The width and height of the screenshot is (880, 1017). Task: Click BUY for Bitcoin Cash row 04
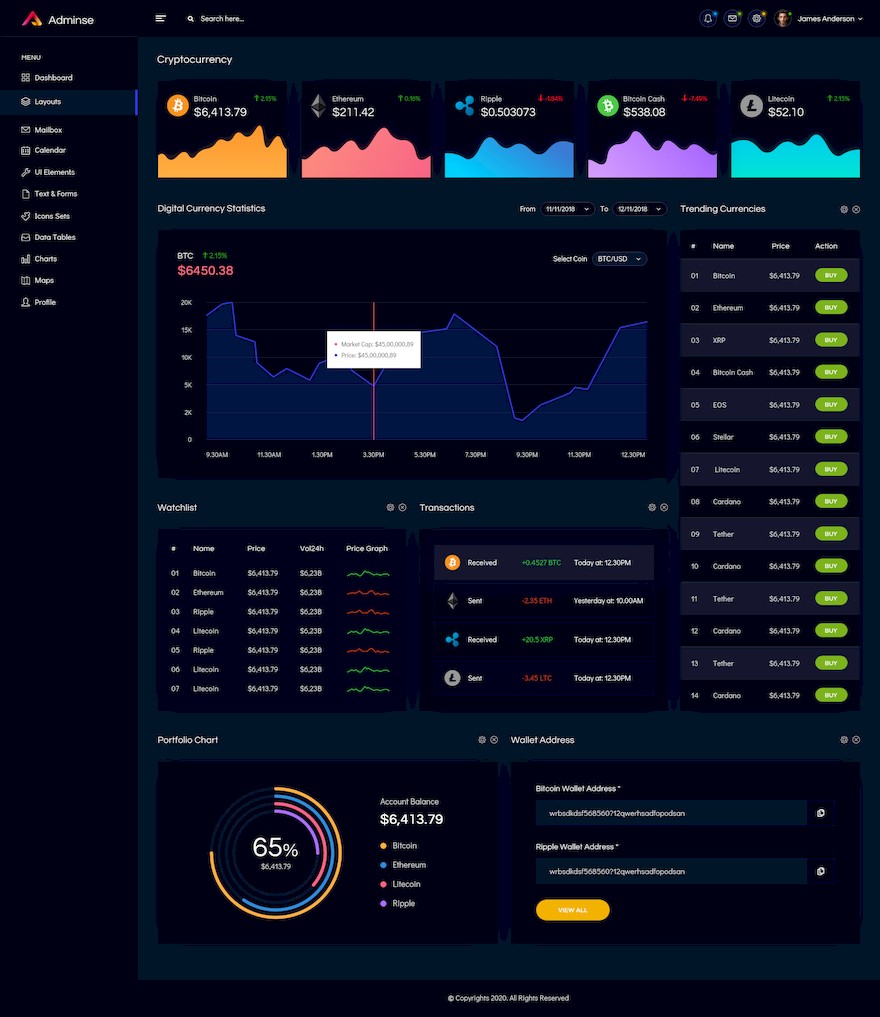[831, 372]
